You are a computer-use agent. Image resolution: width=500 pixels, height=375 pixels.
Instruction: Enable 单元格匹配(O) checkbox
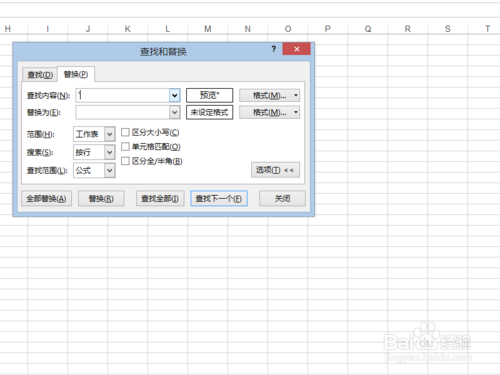tap(125, 147)
